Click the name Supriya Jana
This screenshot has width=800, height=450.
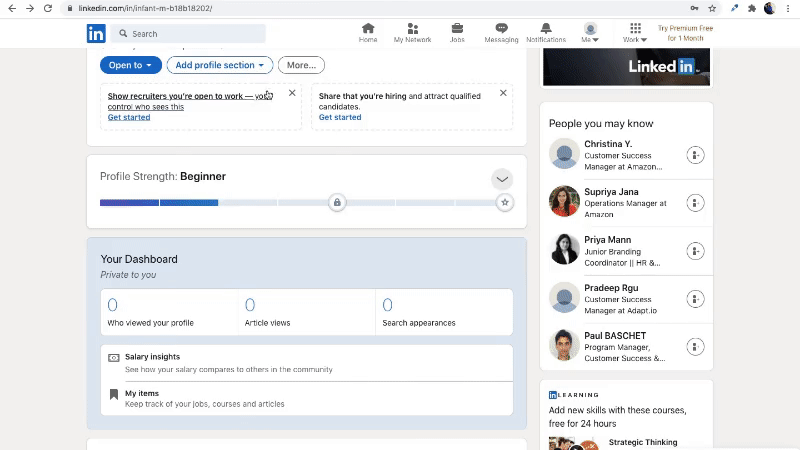click(611, 192)
